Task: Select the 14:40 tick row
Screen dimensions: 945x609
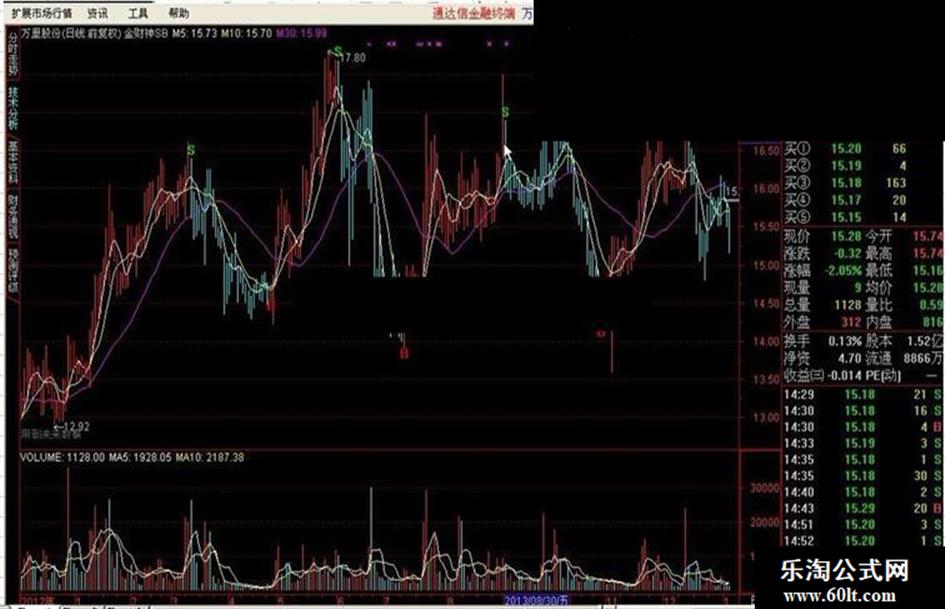Action: pos(863,492)
